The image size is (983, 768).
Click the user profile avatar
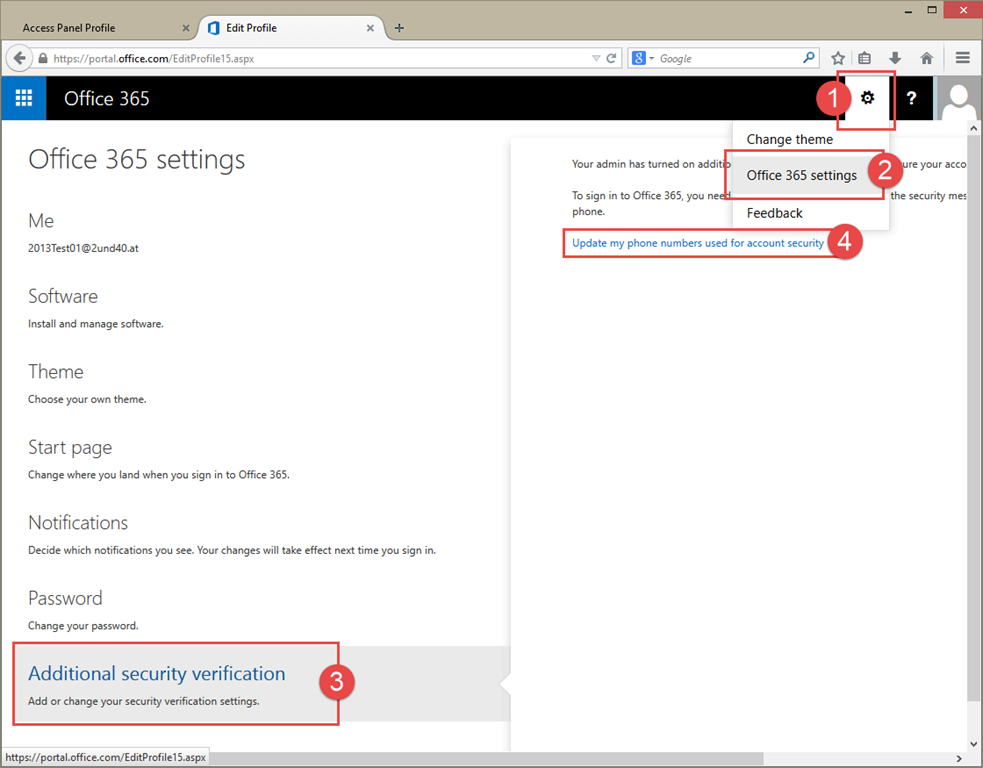click(x=958, y=98)
